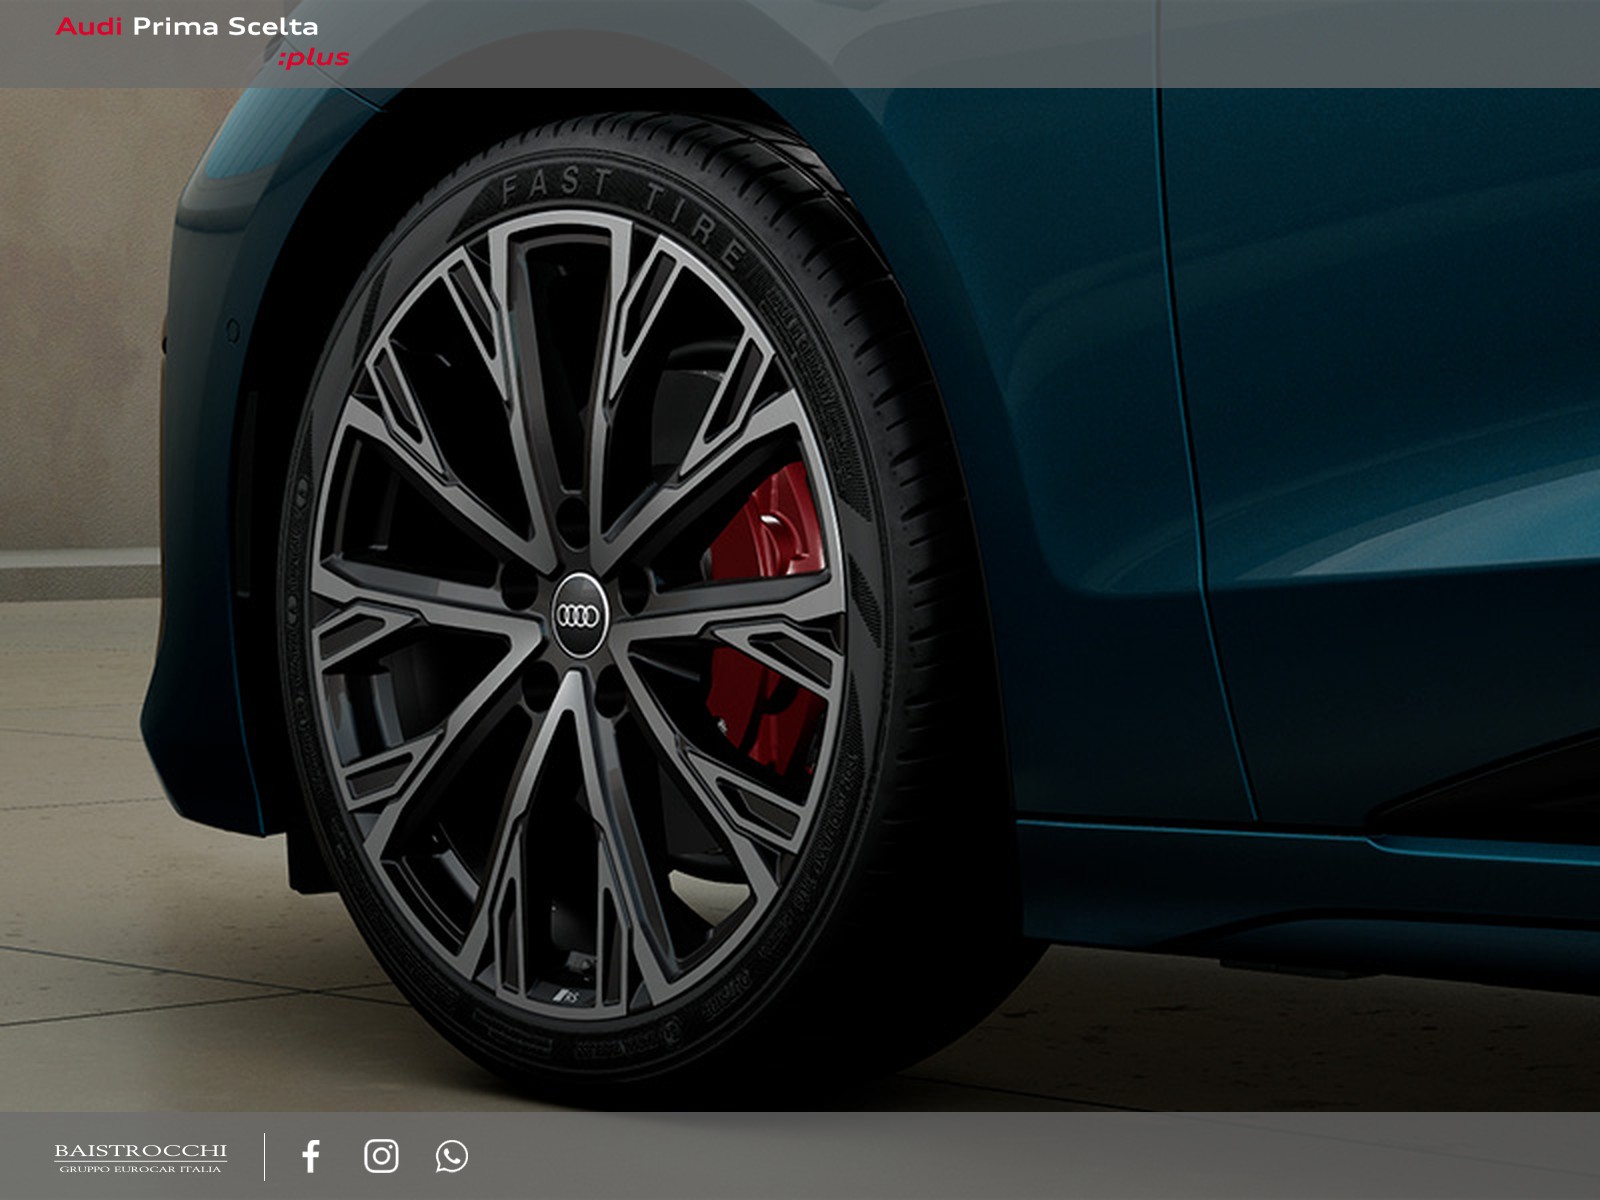Click the Audi Prima Scelta logo text
The width and height of the screenshot is (1600, 1200).
pos(187,27)
